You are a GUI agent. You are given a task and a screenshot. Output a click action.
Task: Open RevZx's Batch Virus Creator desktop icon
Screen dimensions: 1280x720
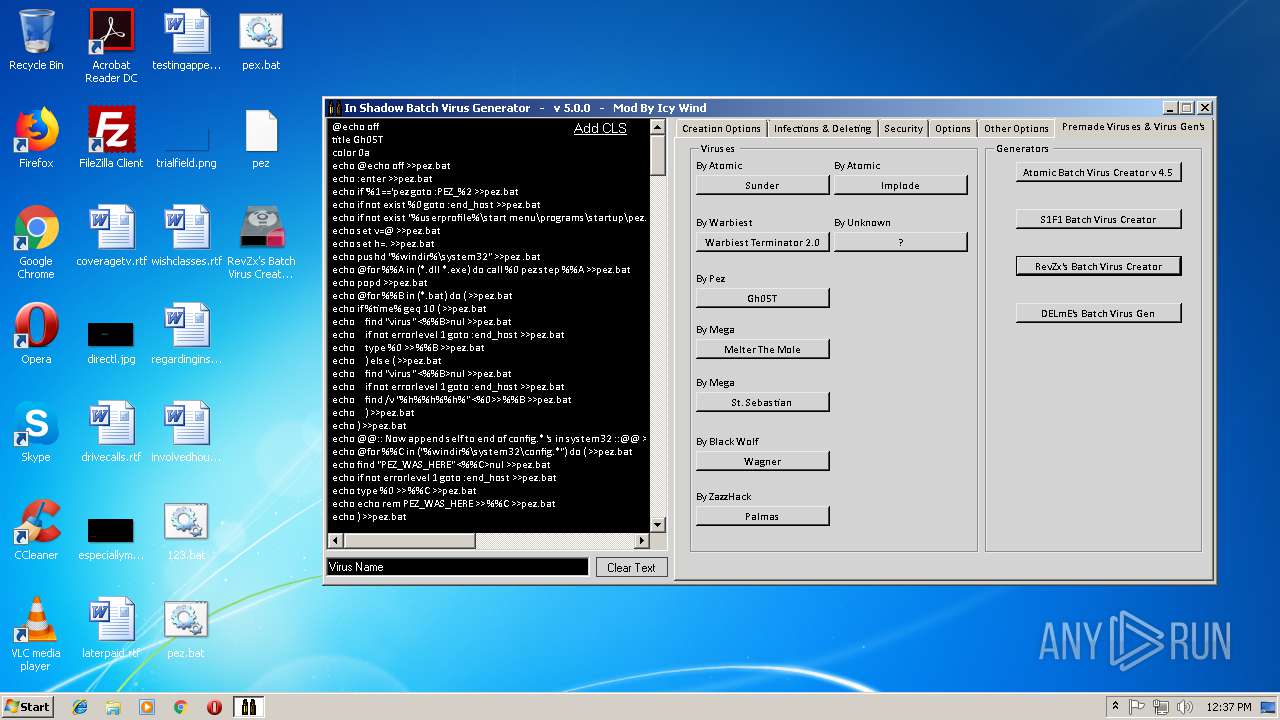click(261, 242)
